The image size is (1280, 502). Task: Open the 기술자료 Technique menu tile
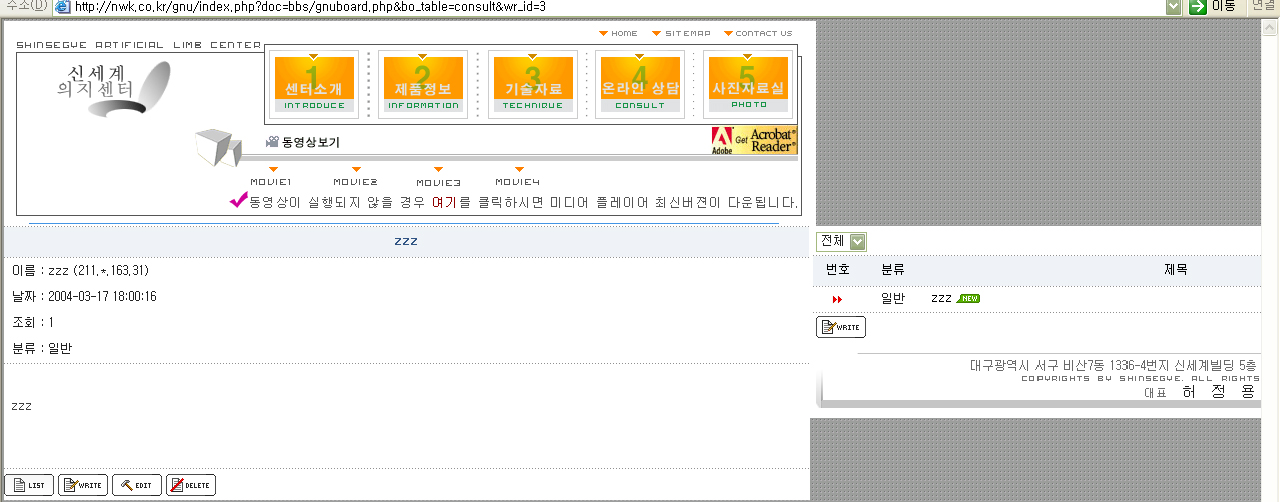[533, 84]
